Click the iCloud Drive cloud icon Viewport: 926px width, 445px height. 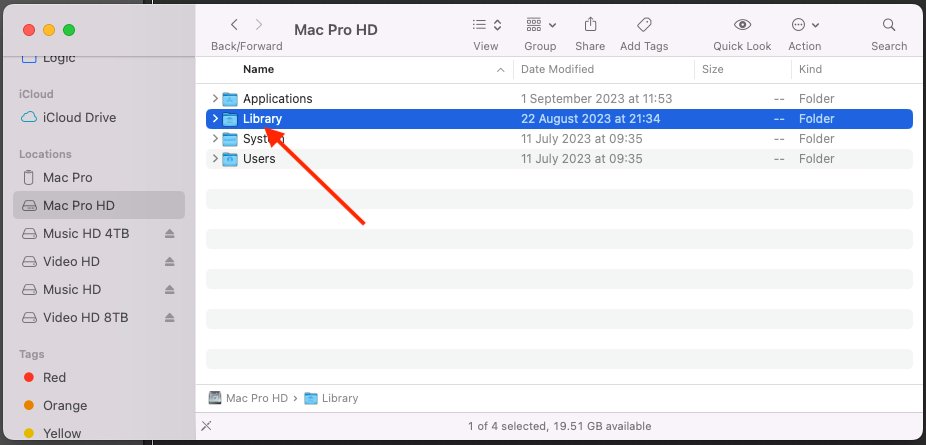28,117
